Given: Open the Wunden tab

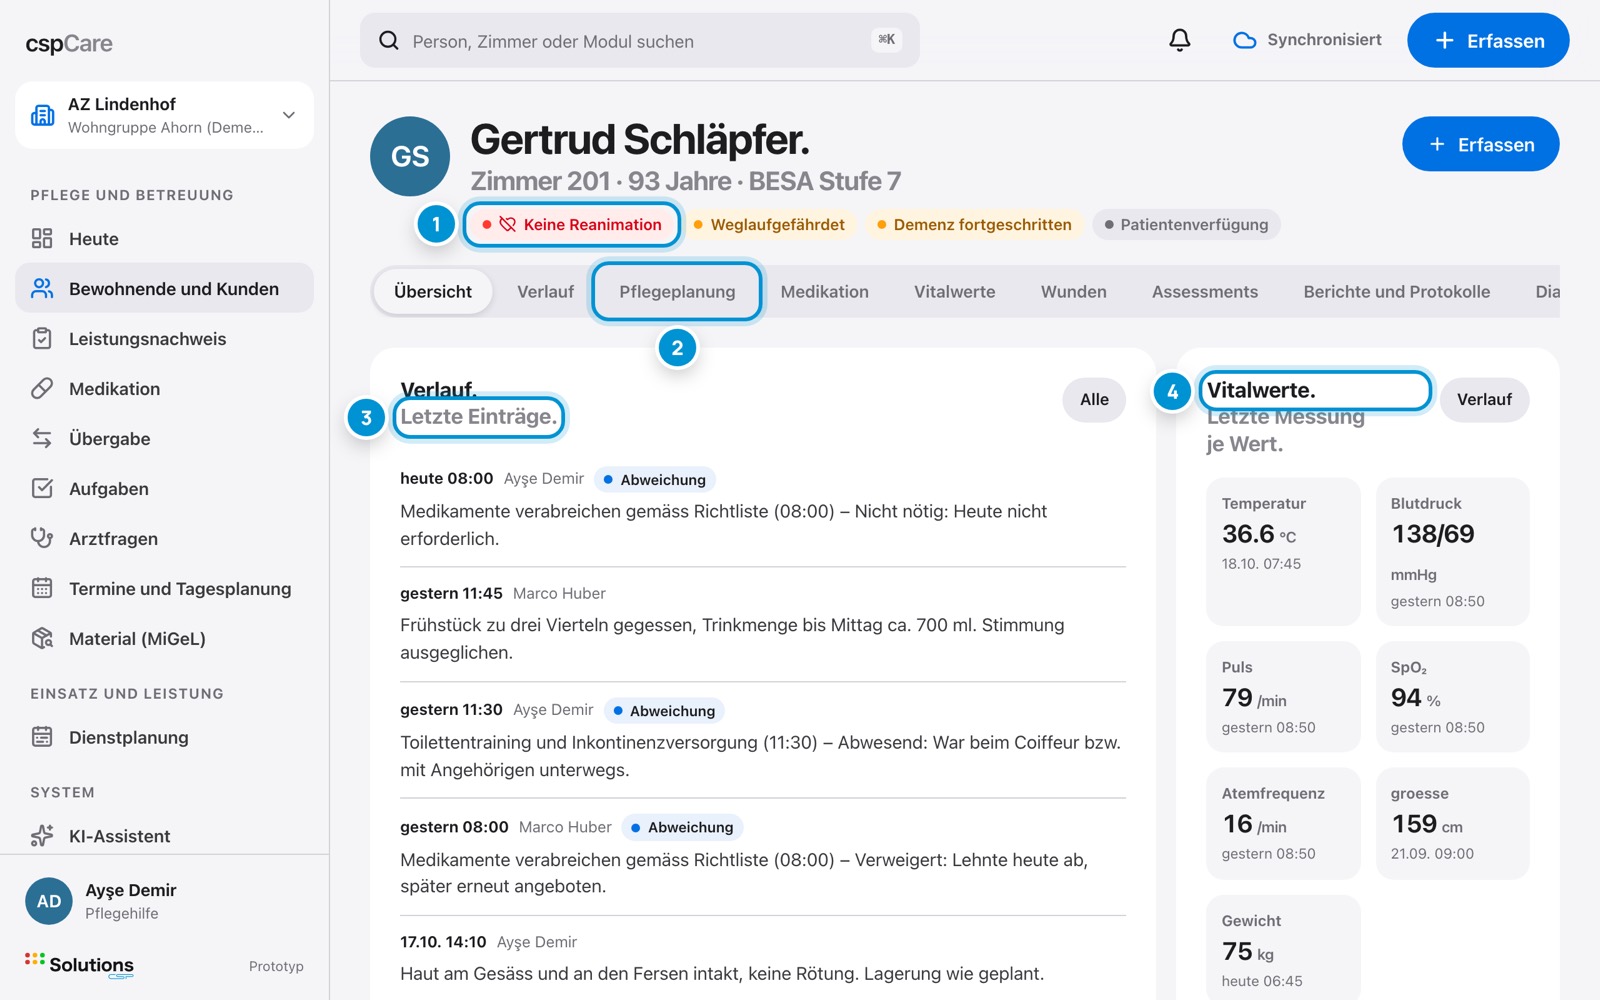Looking at the screenshot, I should tap(1073, 291).
